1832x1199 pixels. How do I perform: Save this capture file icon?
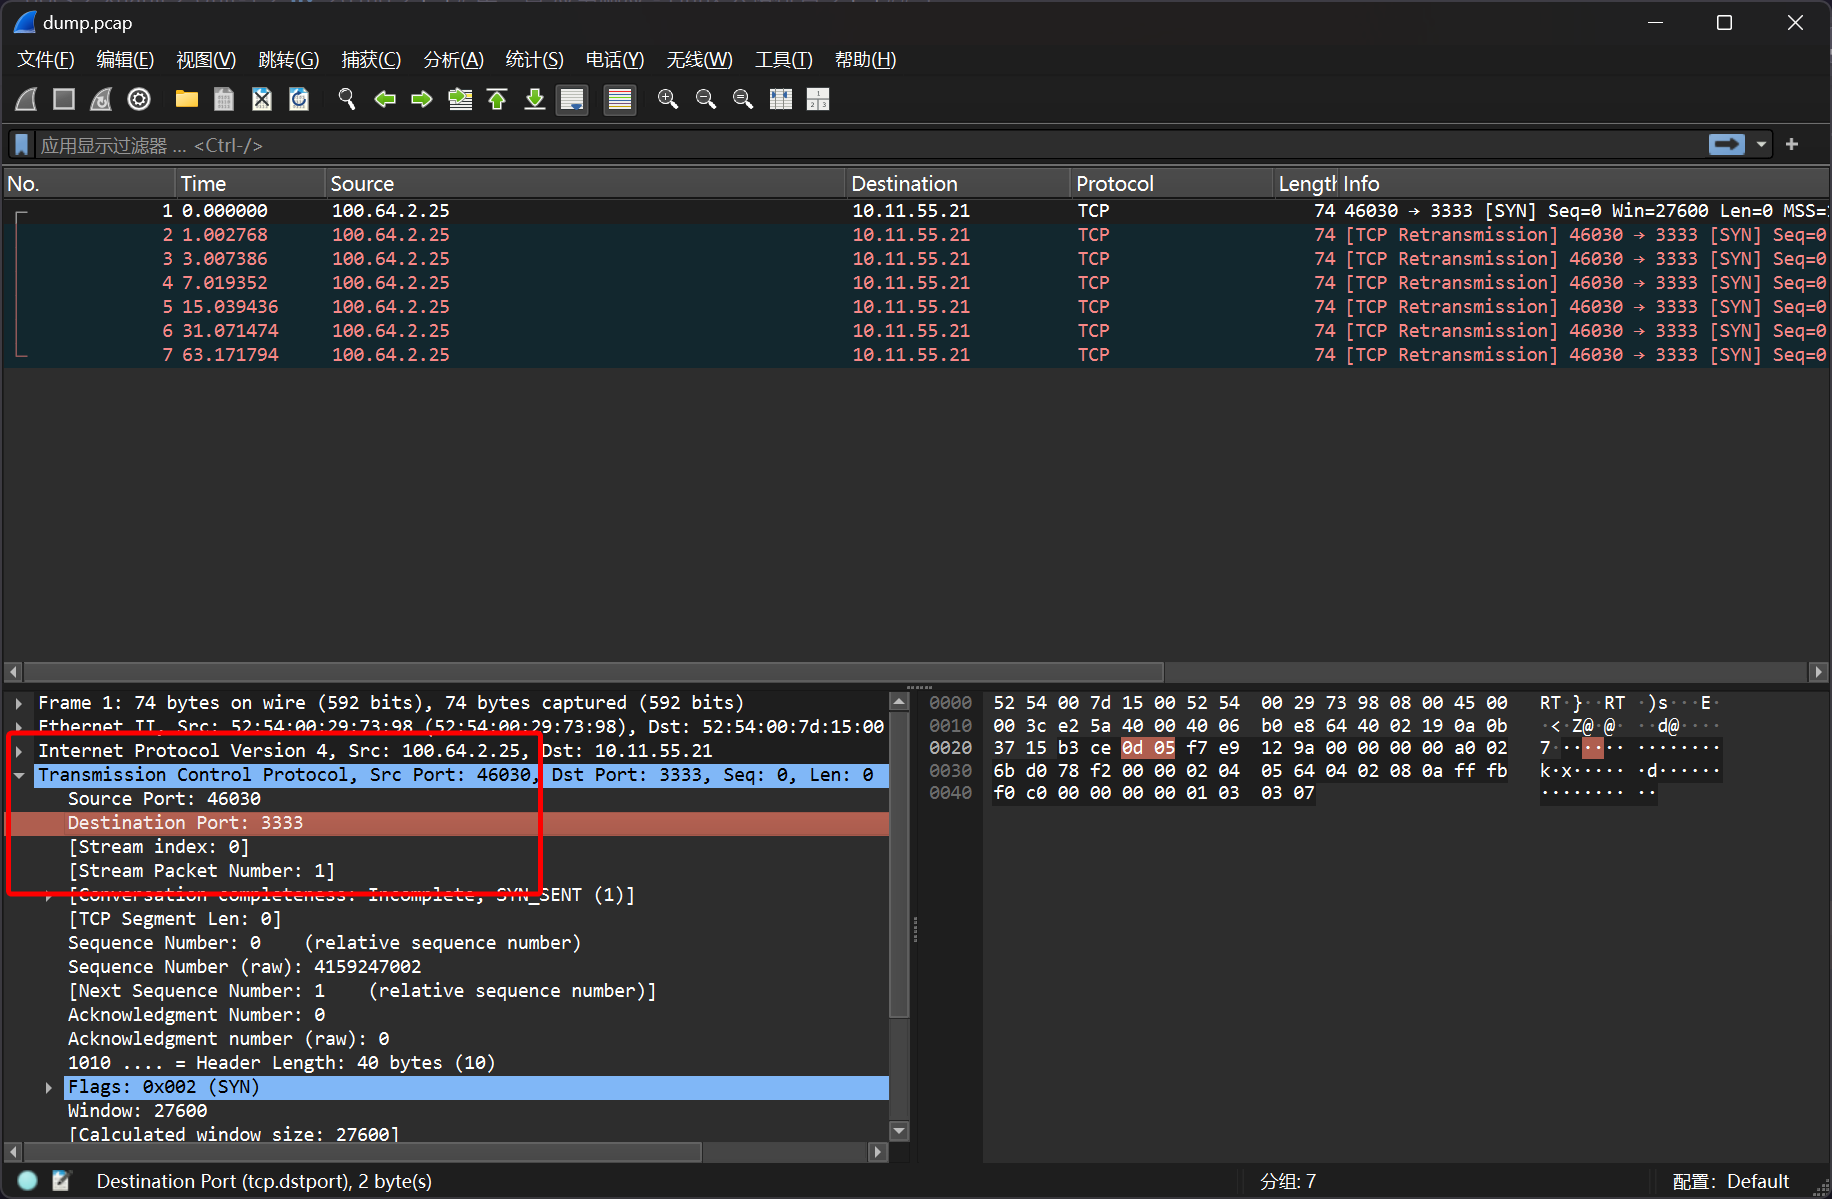pos(224,99)
